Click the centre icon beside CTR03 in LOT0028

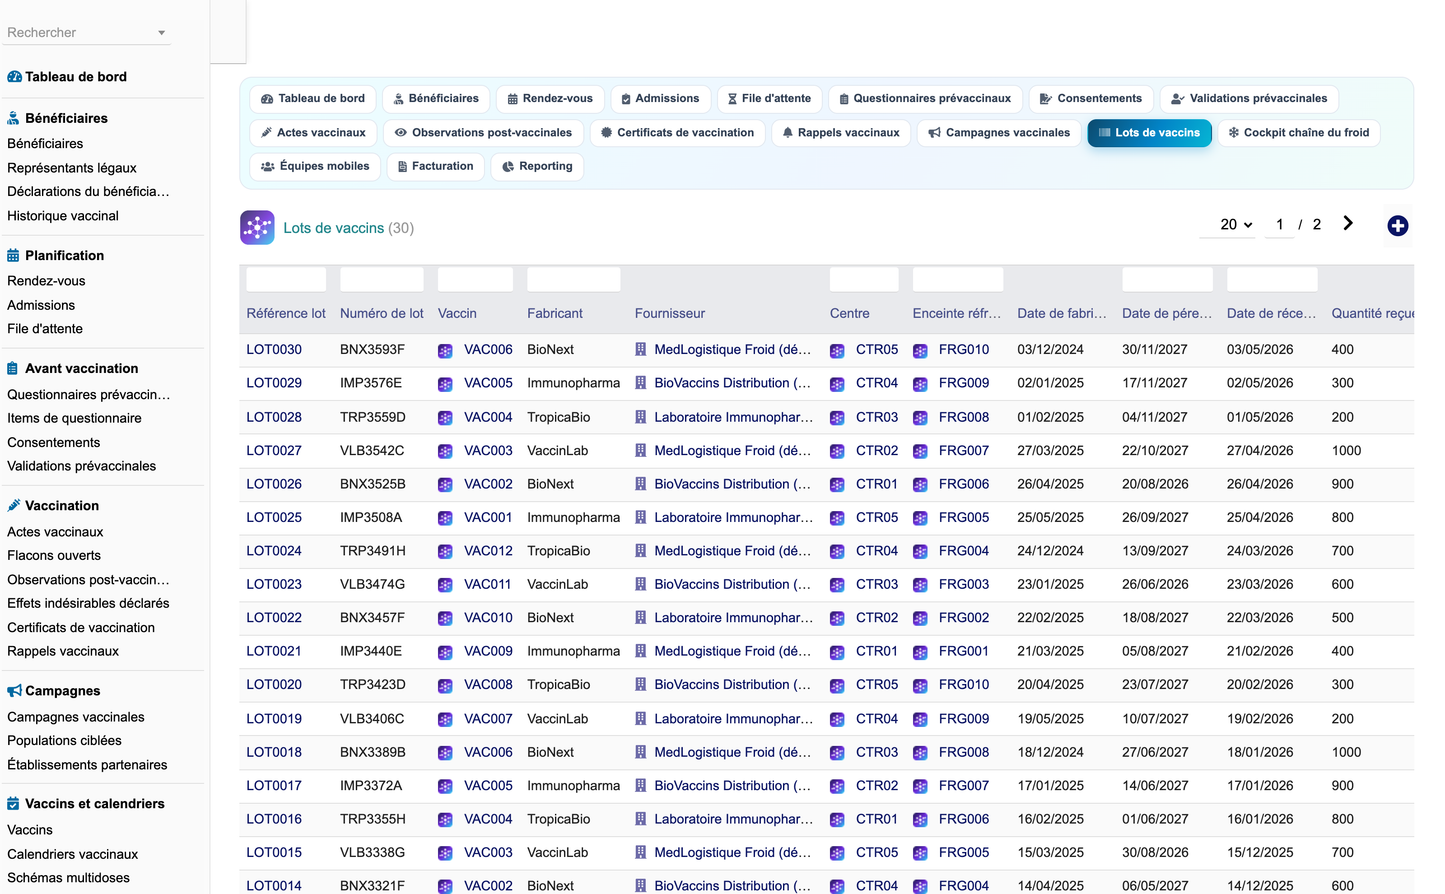pyautogui.click(x=837, y=418)
